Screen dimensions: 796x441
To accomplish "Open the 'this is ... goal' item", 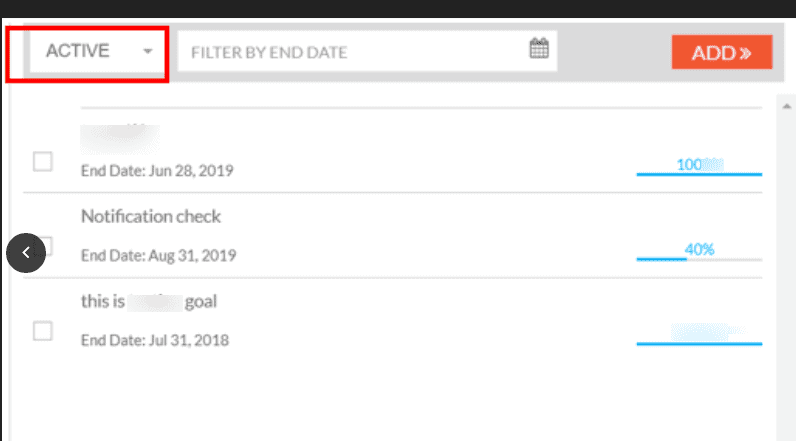I will pyautogui.click(x=149, y=301).
